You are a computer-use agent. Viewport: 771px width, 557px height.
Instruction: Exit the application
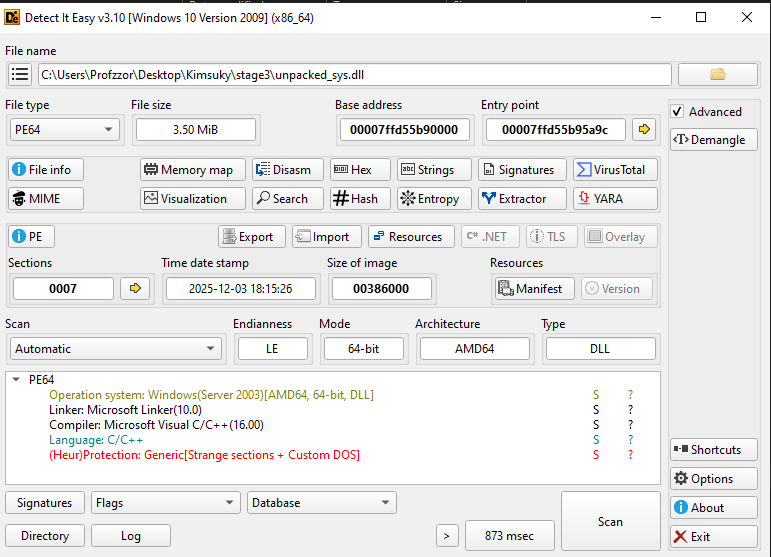click(x=713, y=536)
